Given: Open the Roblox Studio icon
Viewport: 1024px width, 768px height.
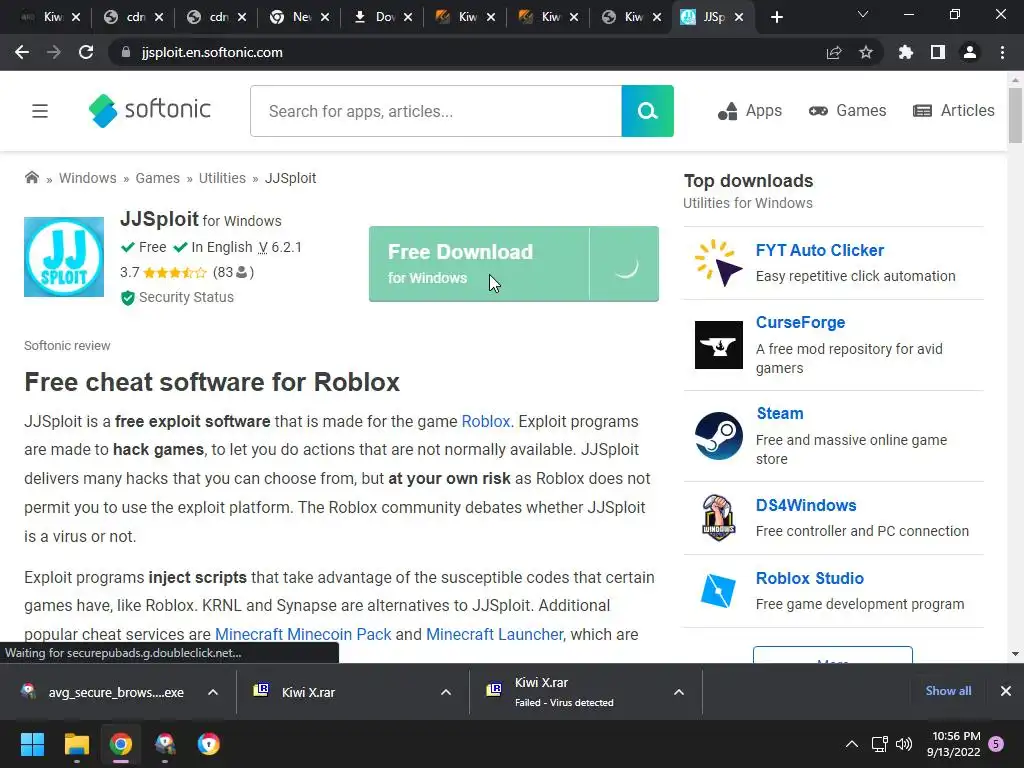Looking at the screenshot, I should coord(718,590).
